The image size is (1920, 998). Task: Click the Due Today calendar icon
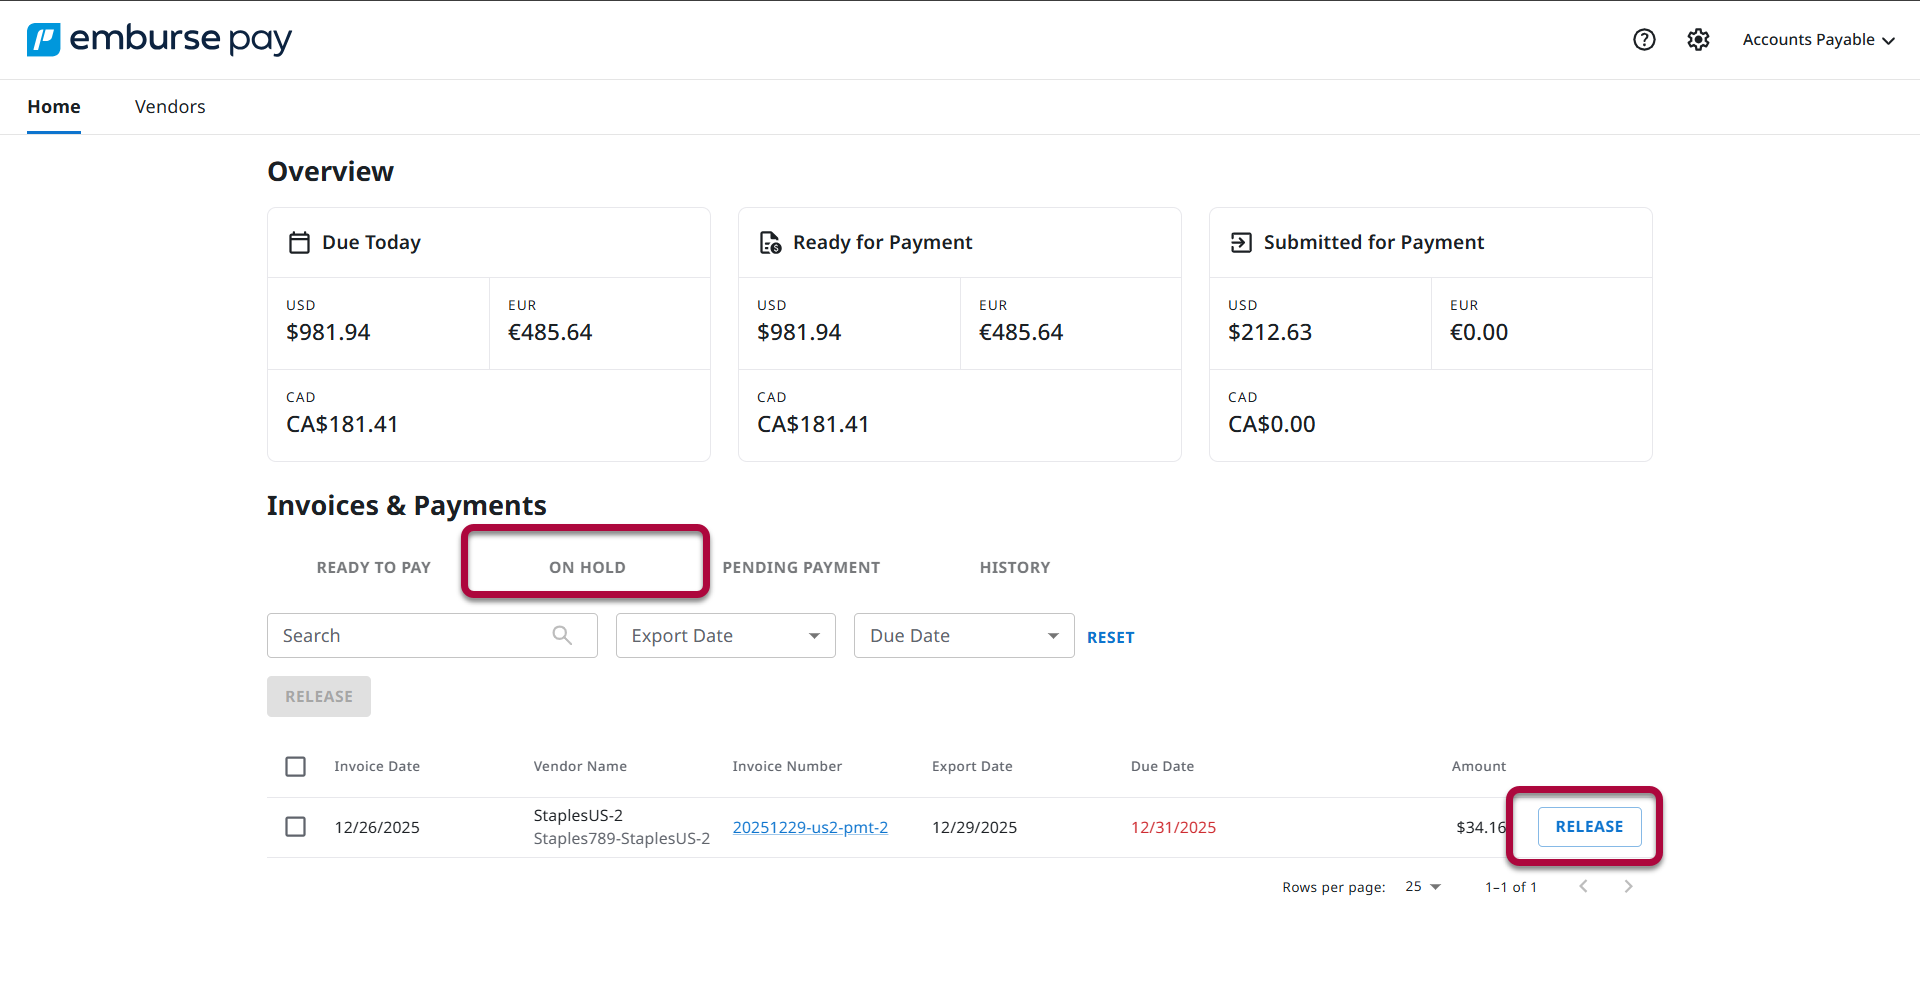coord(299,241)
